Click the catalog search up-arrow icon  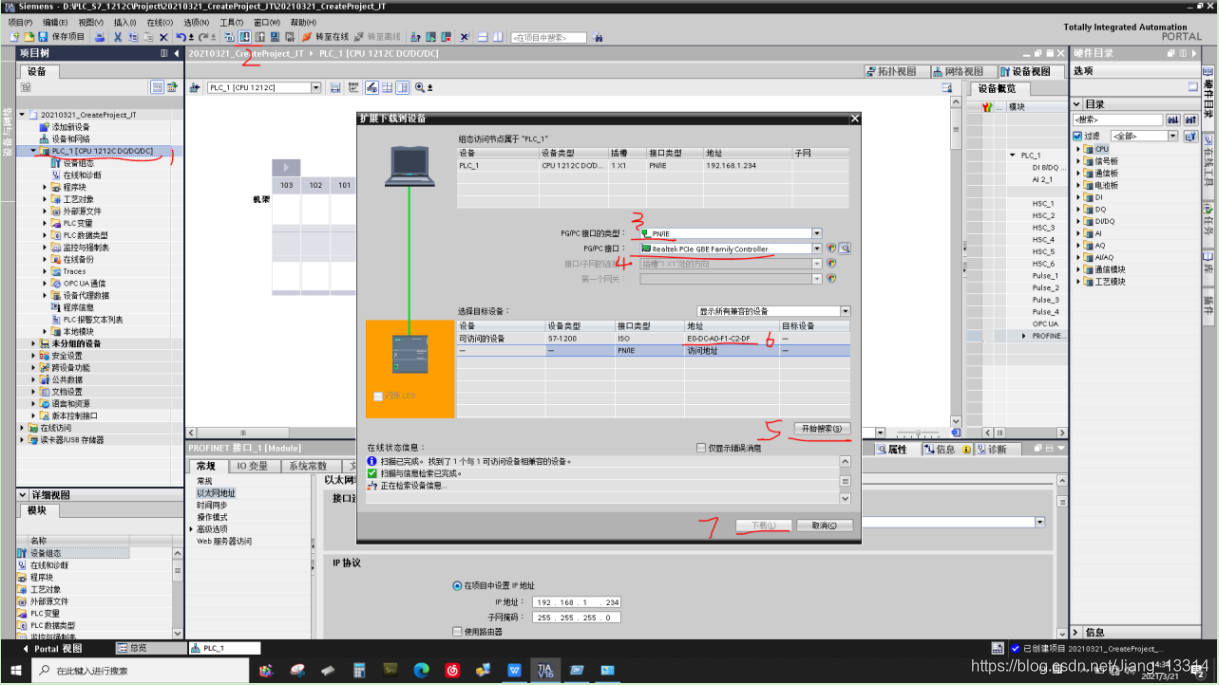tap(1189, 120)
